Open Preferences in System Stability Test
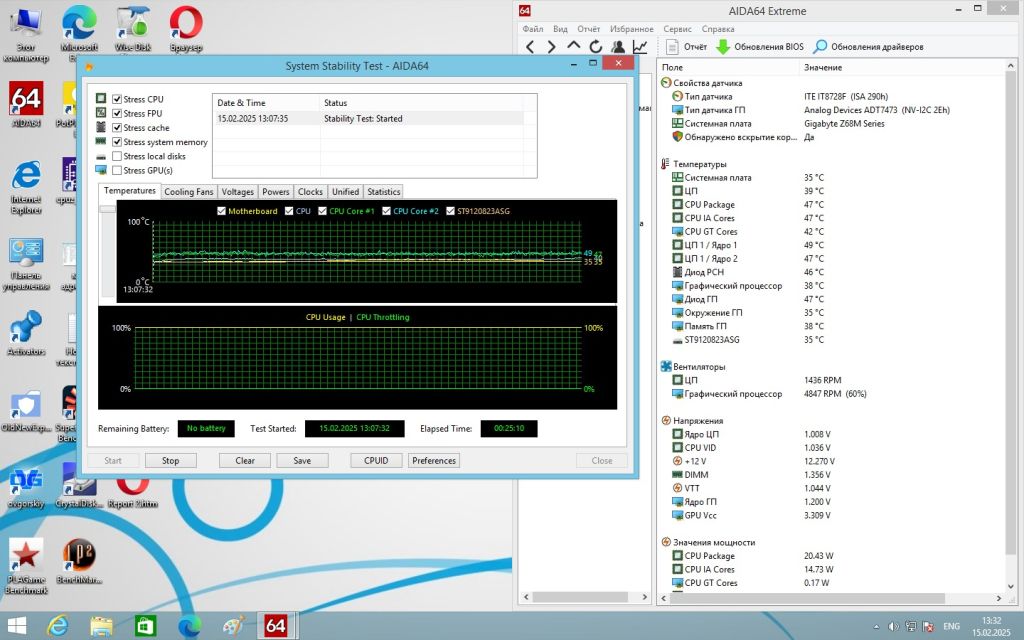Viewport: 1024px width, 640px height. click(434, 460)
